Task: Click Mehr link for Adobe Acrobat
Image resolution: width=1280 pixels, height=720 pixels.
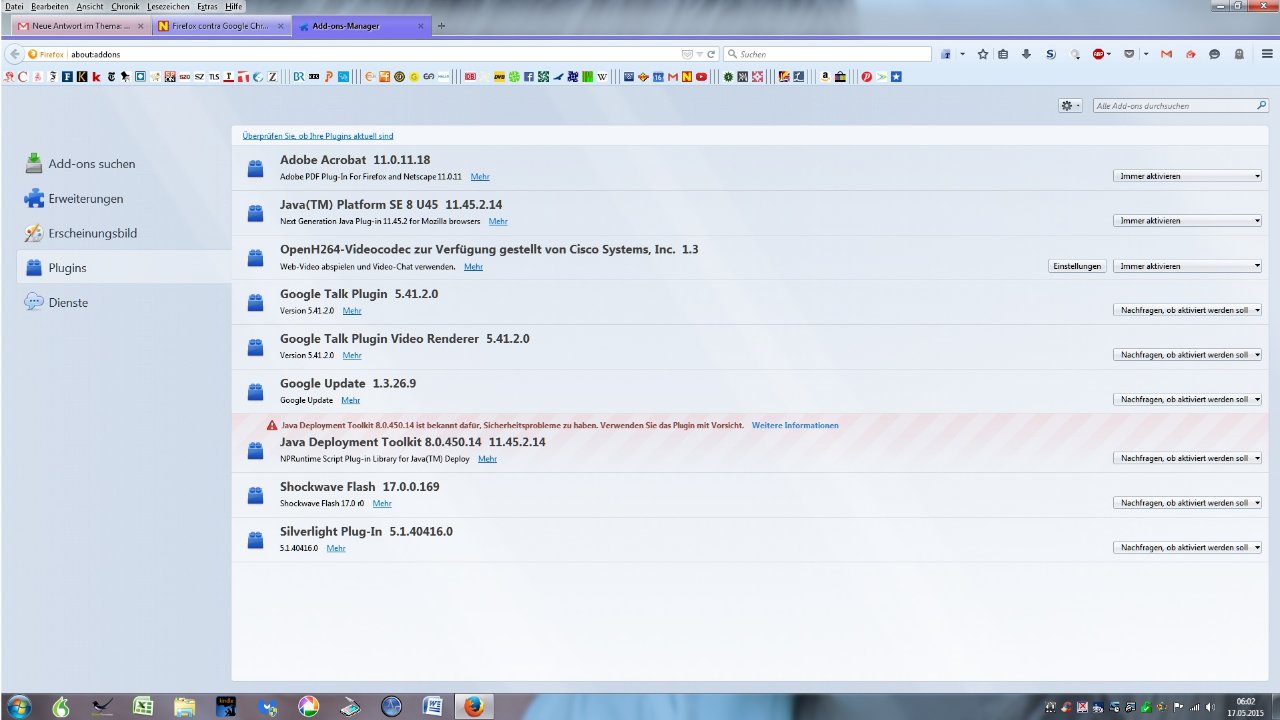Action: [x=480, y=176]
